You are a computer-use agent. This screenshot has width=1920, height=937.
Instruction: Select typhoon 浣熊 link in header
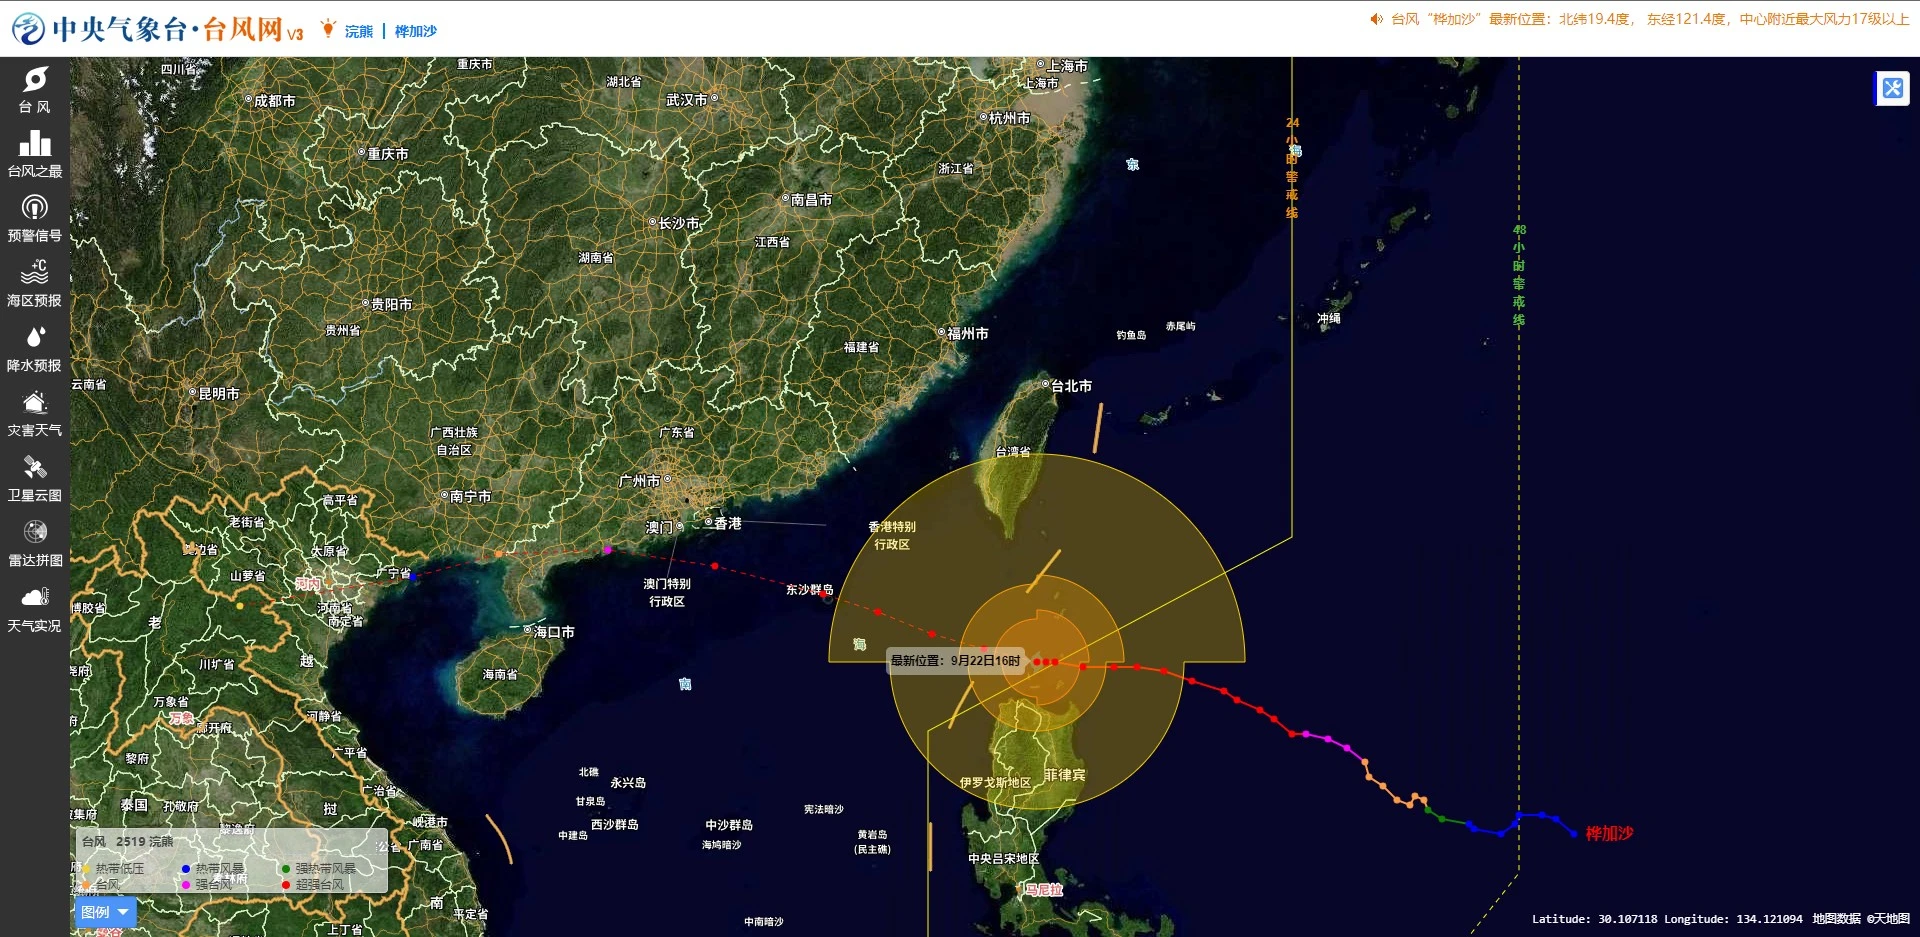tap(359, 31)
